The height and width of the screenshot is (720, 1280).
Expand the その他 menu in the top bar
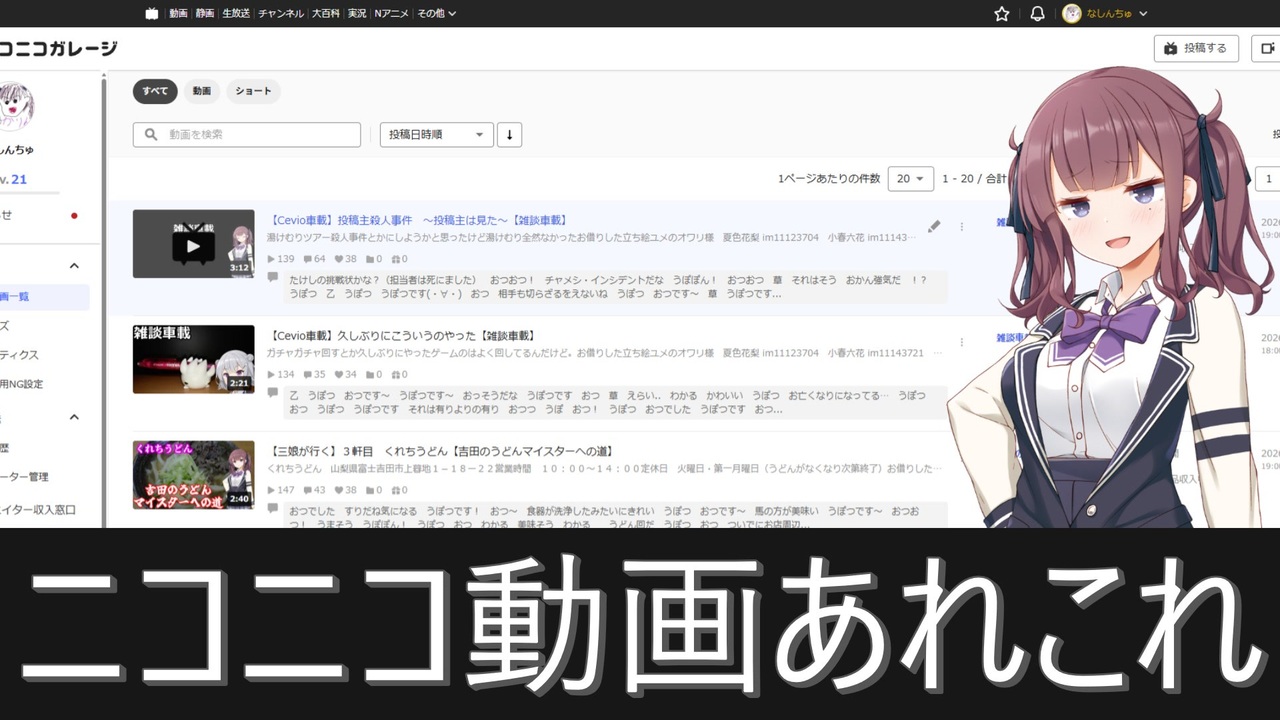[x=436, y=14]
